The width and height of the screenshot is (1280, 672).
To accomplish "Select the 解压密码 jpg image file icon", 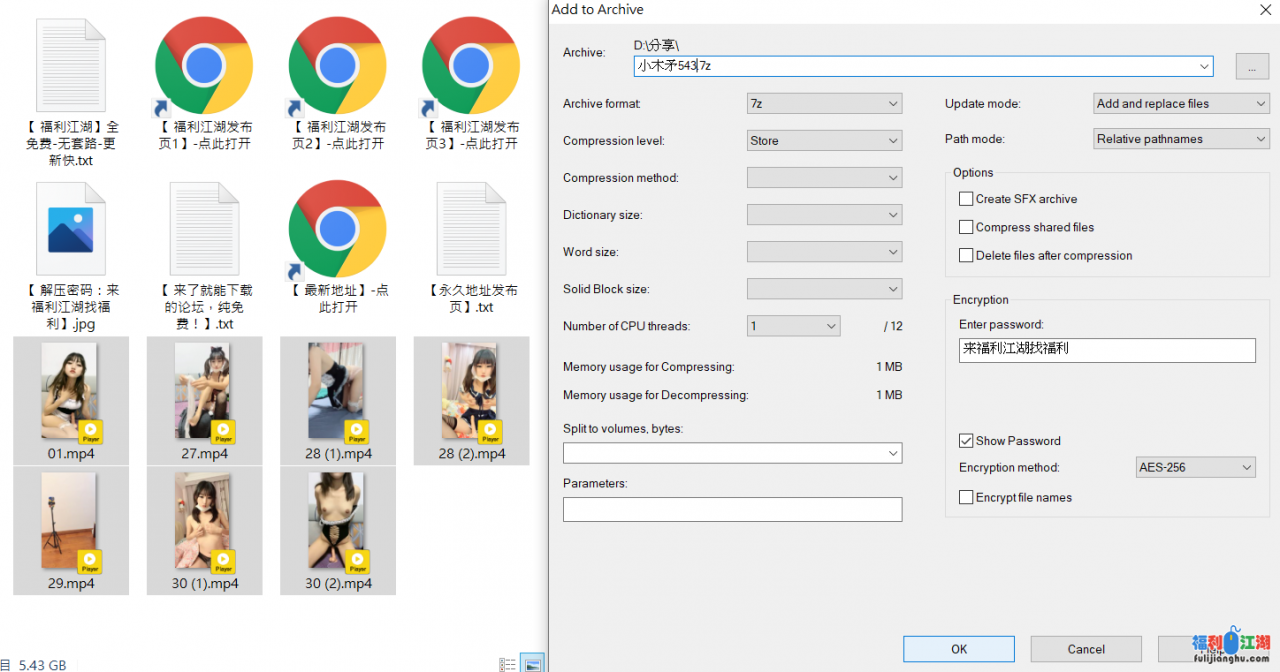I will point(71,230).
